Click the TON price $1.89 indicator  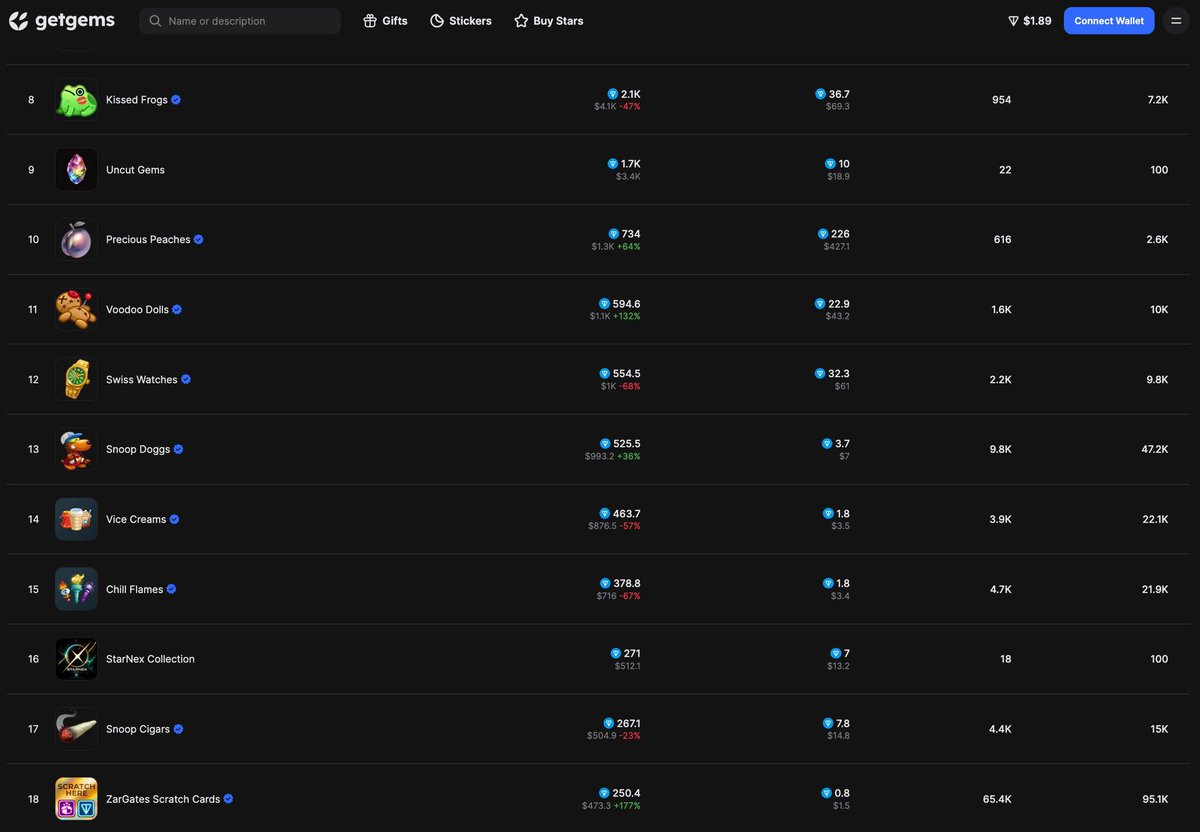1029,21
